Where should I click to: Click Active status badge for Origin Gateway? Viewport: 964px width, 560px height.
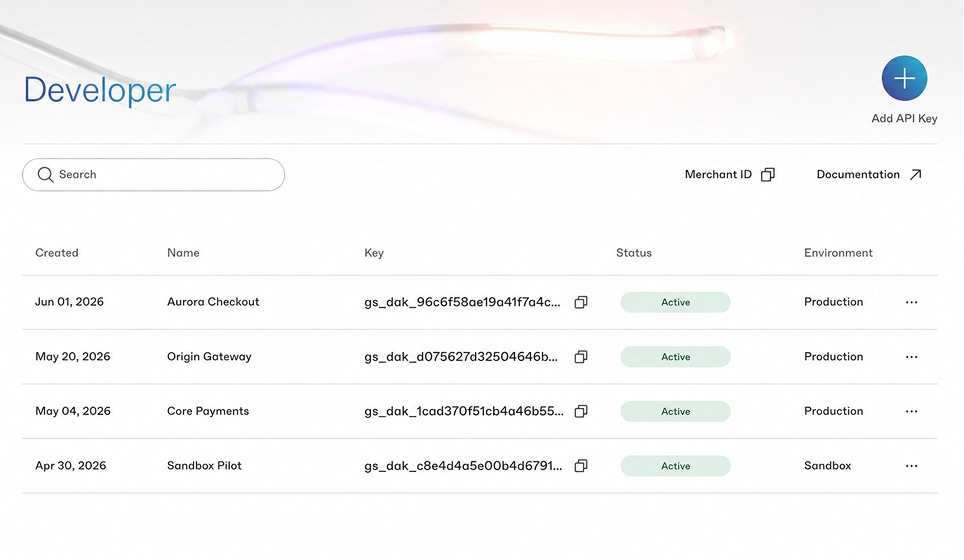pyautogui.click(x=675, y=357)
